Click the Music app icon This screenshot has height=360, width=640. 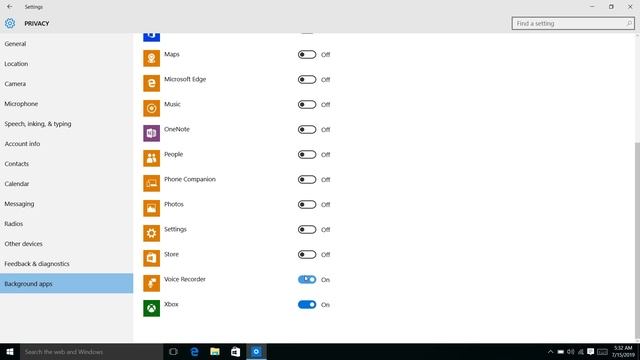click(x=151, y=108)
